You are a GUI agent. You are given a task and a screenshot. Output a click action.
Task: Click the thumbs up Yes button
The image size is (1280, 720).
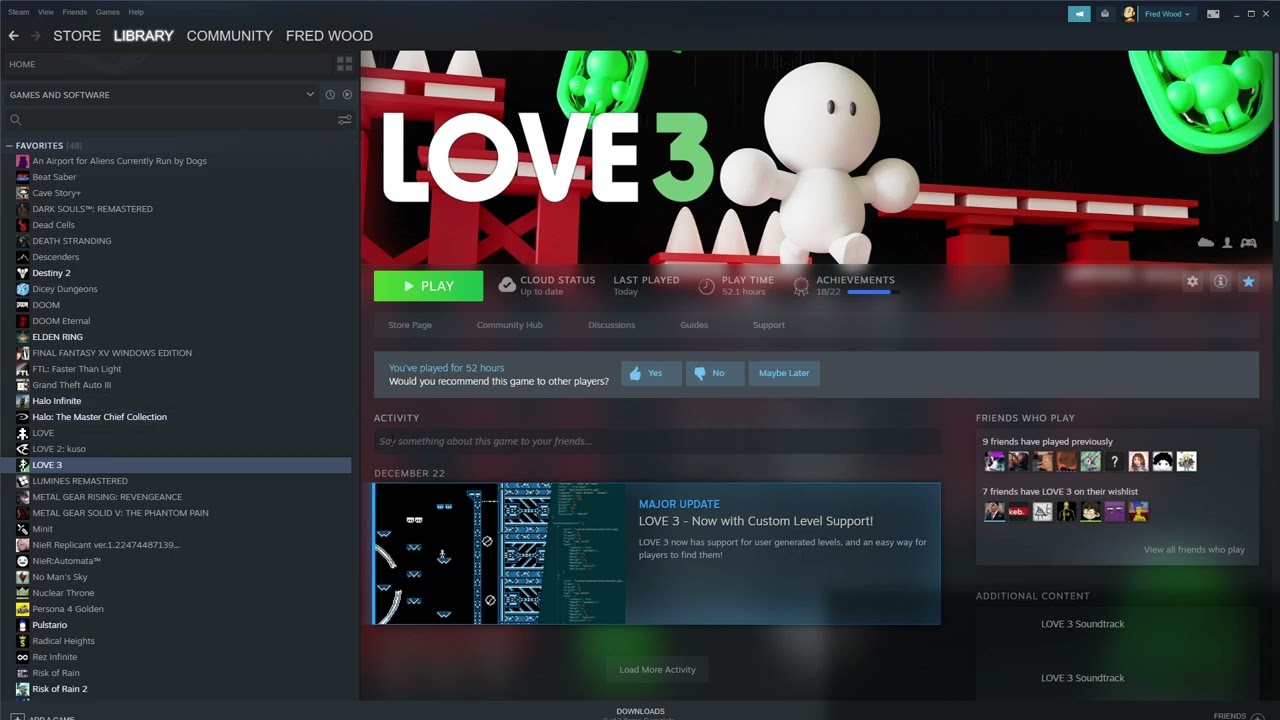tap(651, 373)
